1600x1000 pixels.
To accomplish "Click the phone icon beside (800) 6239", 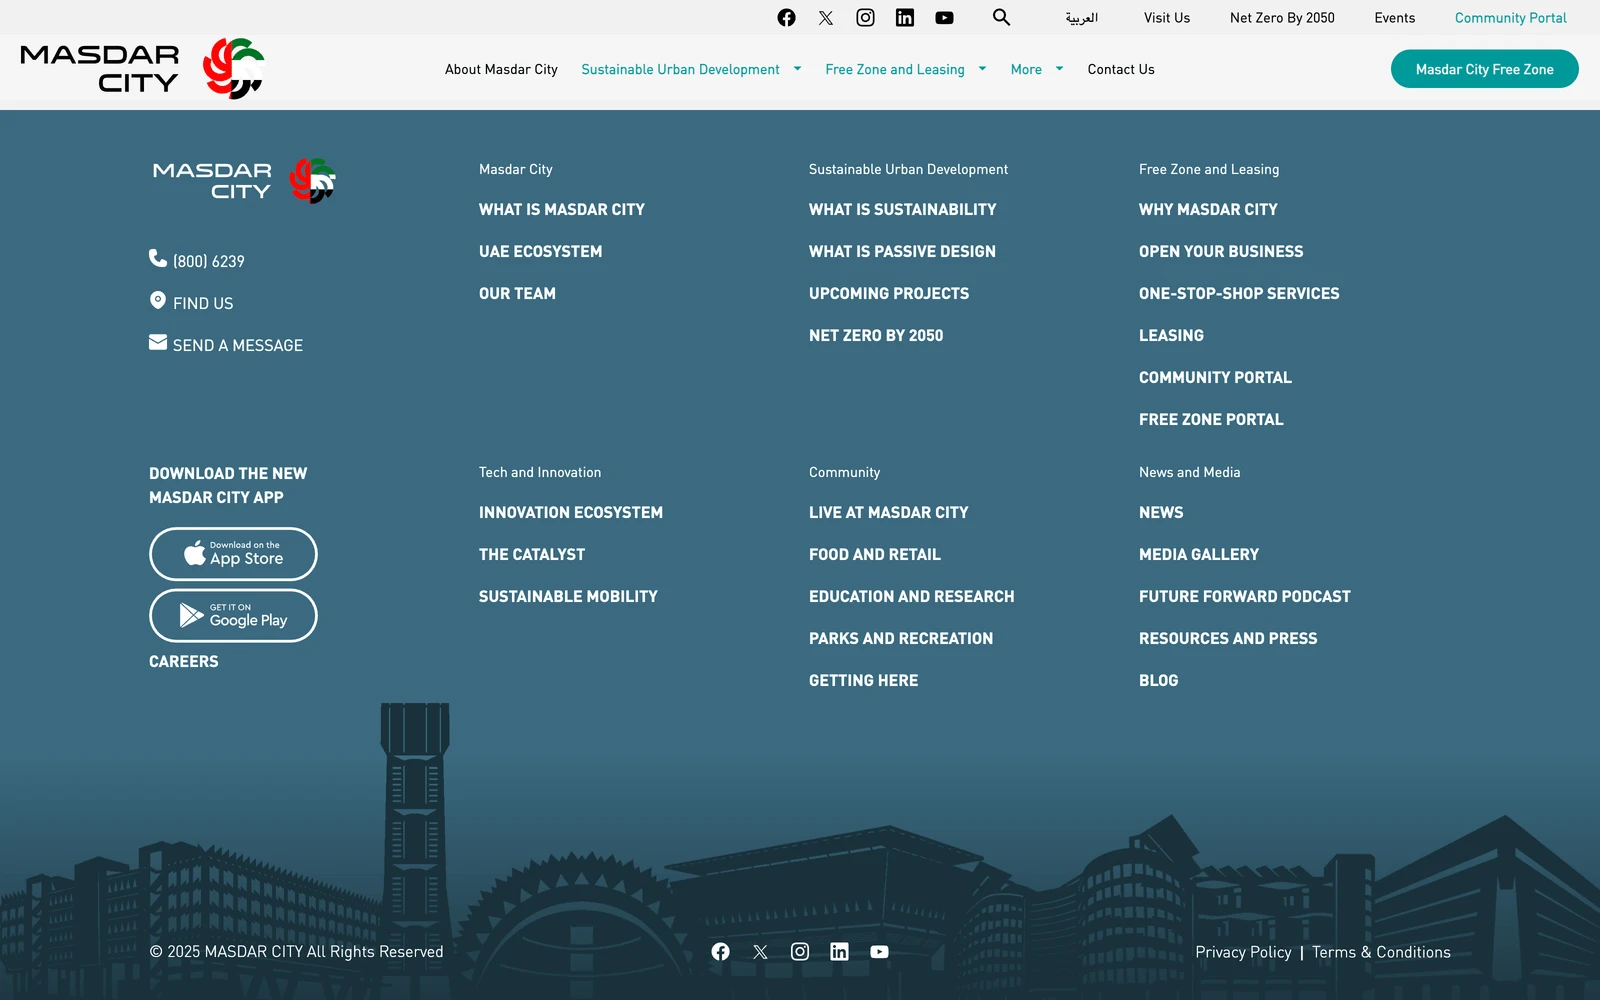I will 158,258.
